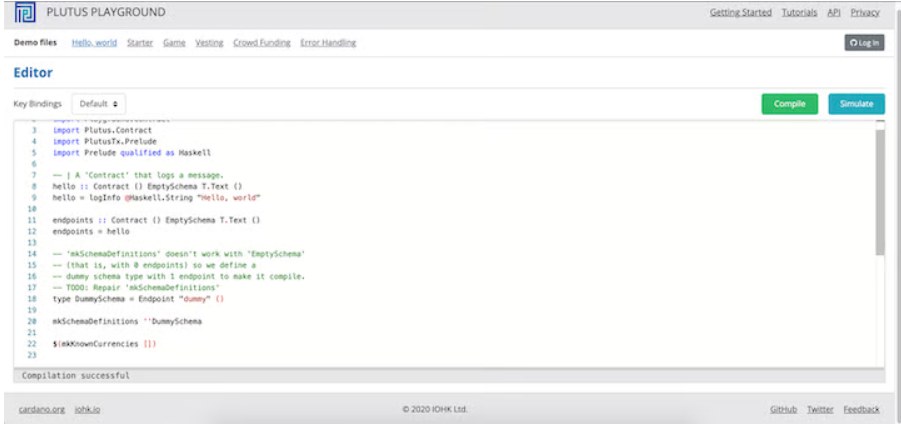The height and width of the screenshot is (426, 901).
Task: Click the 'A Contract that logs a message' comment
Action: pyautogui.click(x=138, y=175)
